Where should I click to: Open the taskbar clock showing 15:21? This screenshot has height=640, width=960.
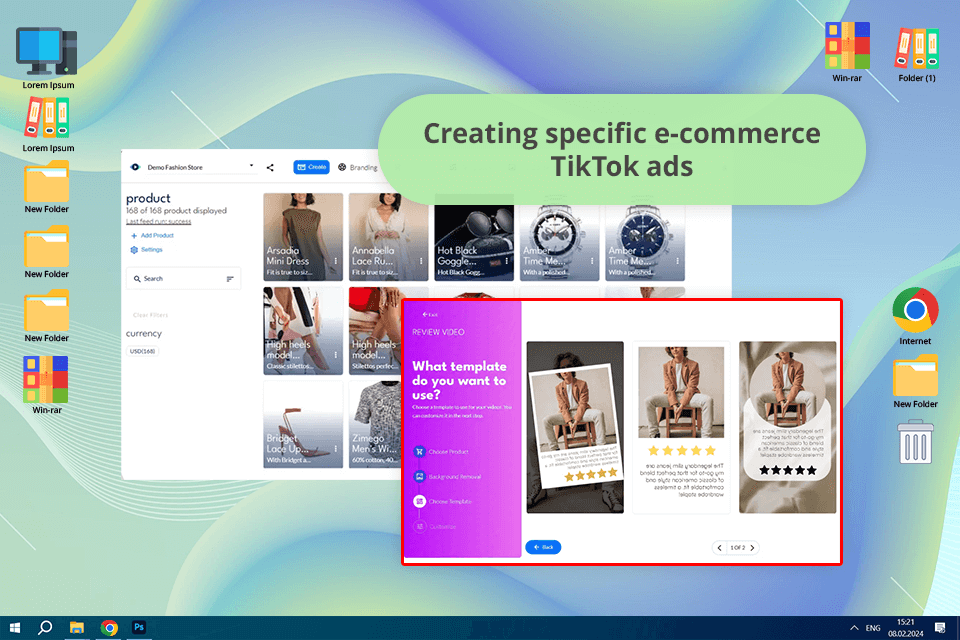click(x=906, y=628)
